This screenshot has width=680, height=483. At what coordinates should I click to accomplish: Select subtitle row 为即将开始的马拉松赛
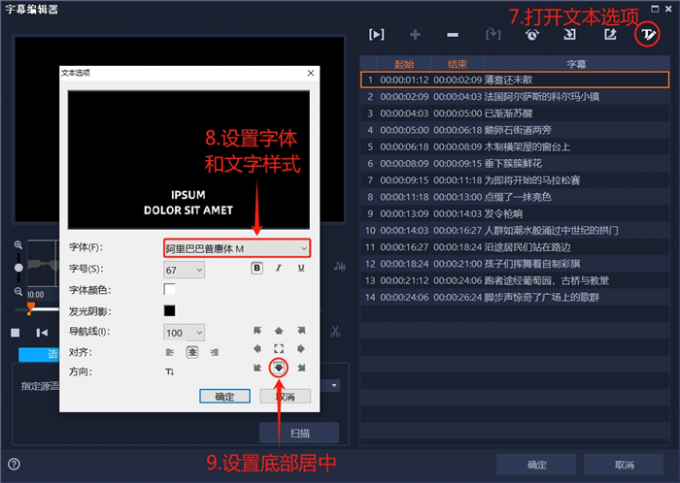pyautogui.click(x=514, y=180)
